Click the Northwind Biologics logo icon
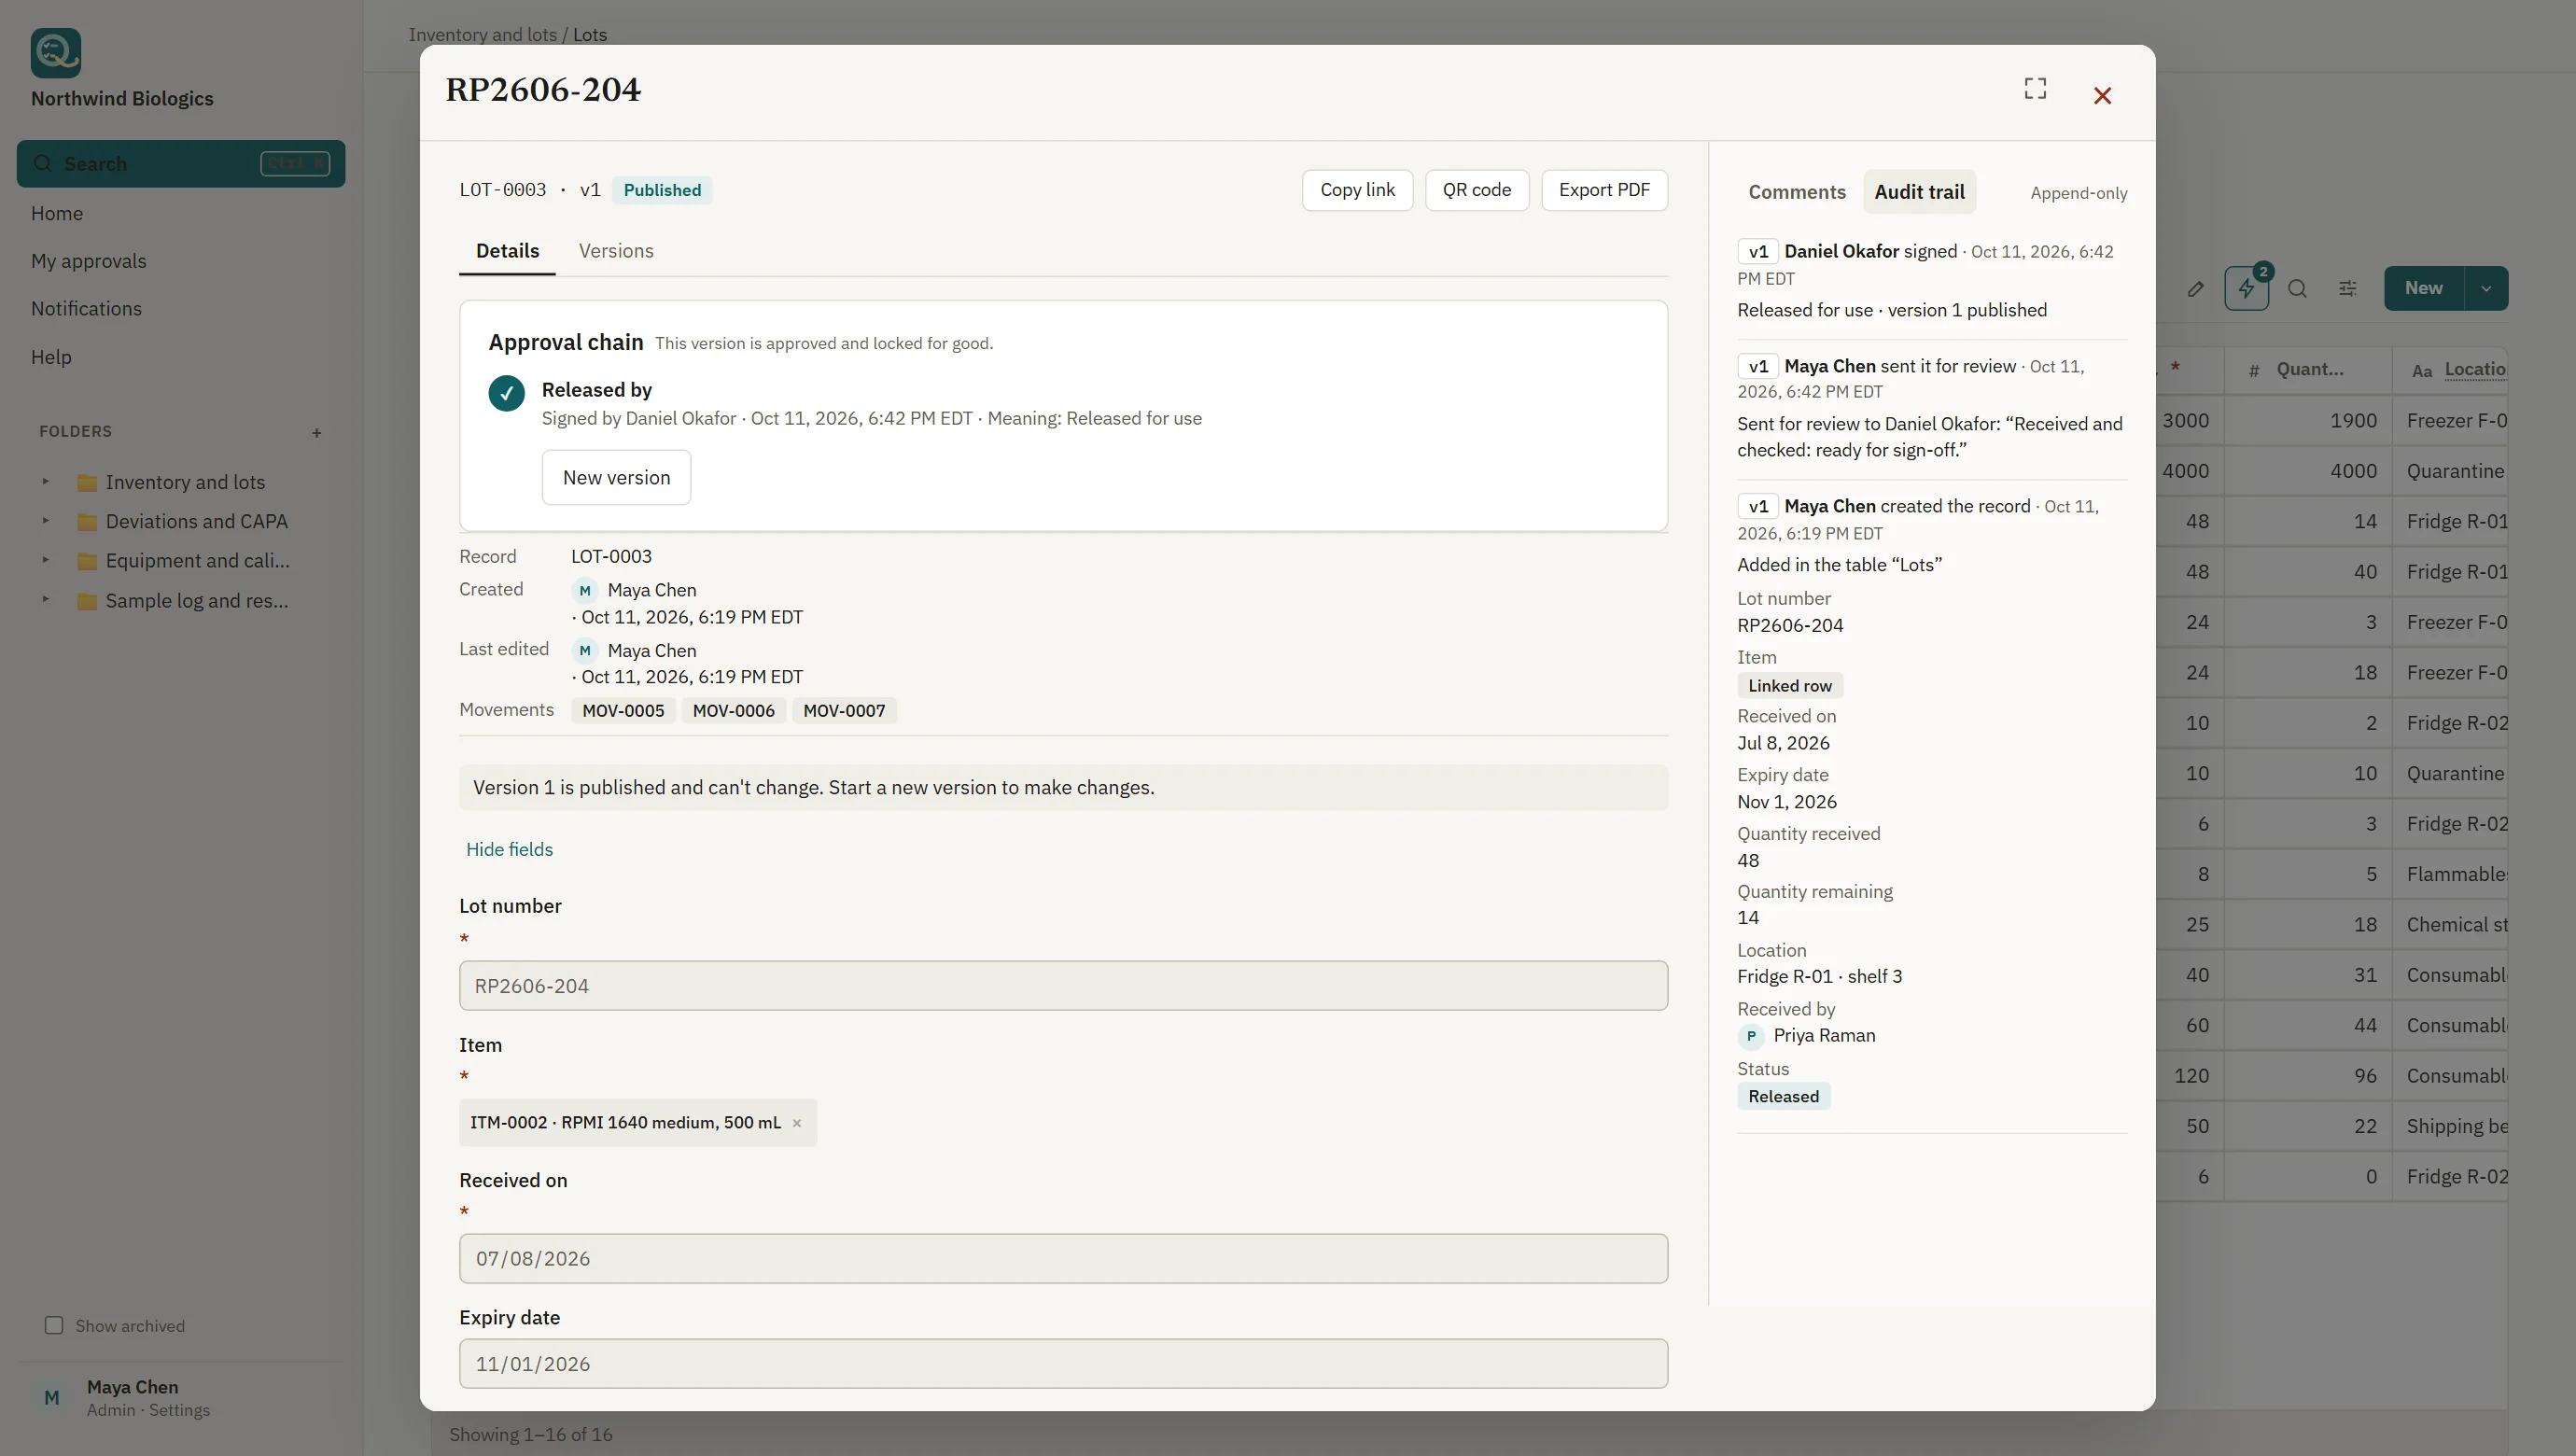Screen dimensions: 2576x1456 click(56, 52)
